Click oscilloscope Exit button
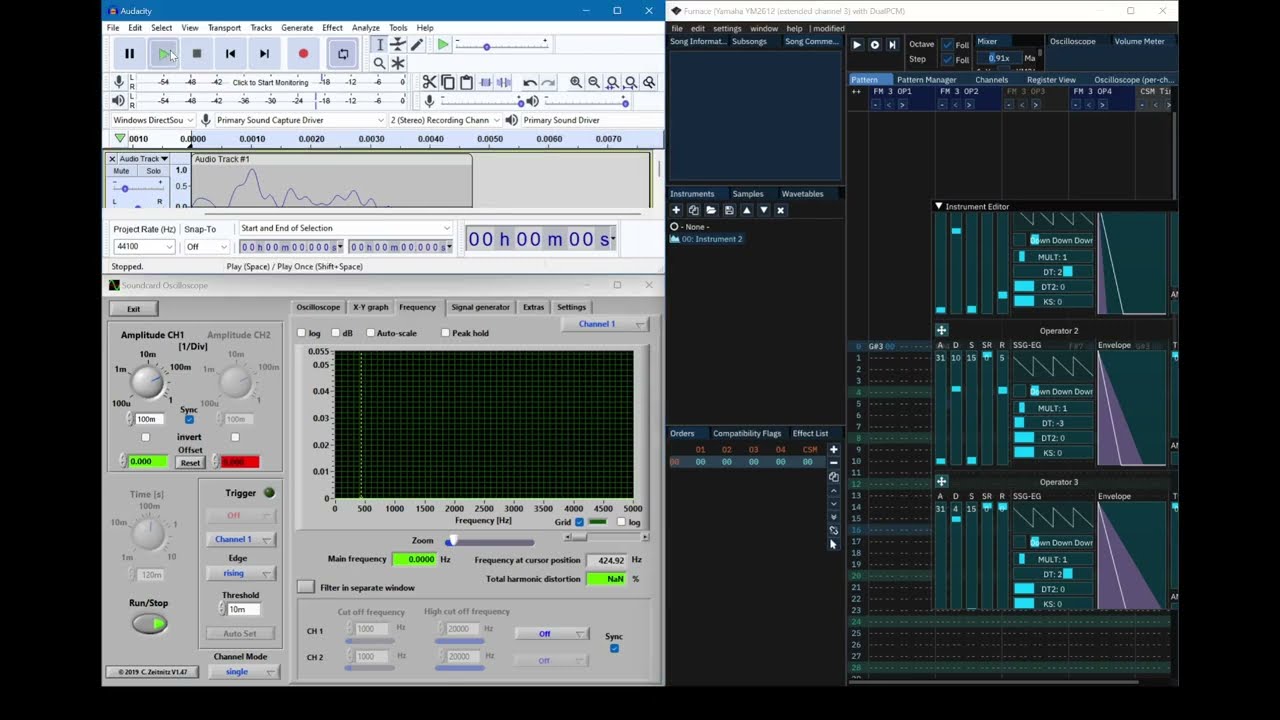Image resolution: width=1280 pixels, height=720 pixels. (133, 309)
